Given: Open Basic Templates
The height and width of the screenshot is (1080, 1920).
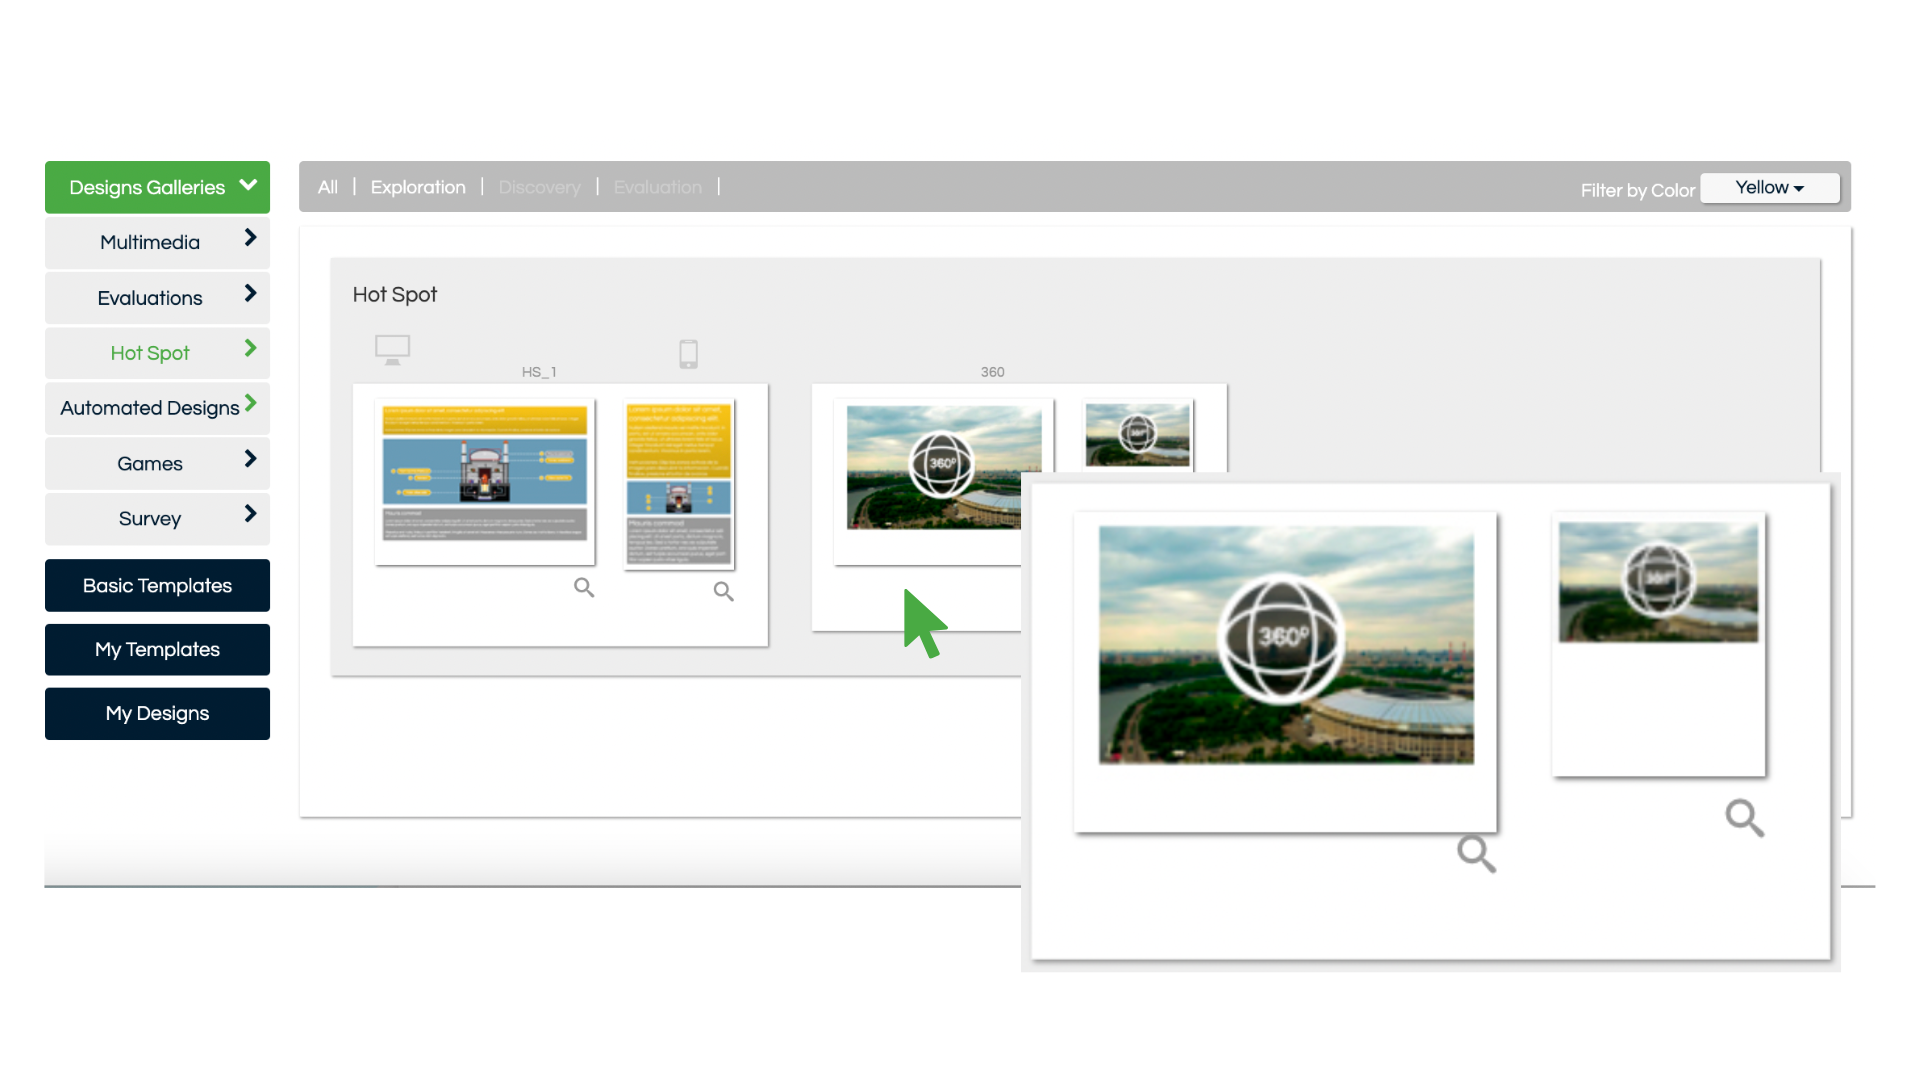Looking at the screenshot, I should (157, 586).
